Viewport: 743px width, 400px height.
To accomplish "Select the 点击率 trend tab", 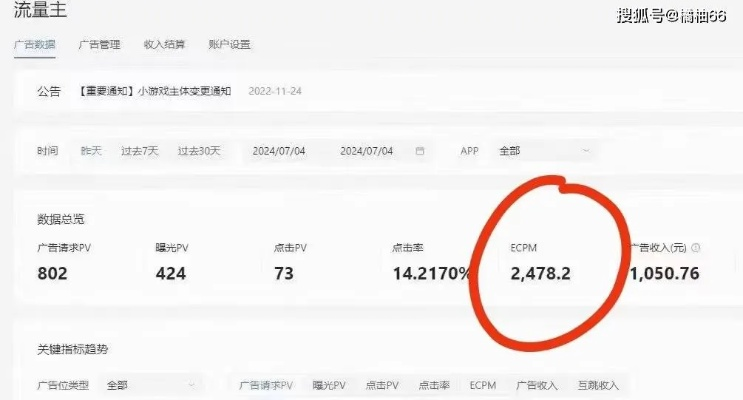I will (434, 385).
